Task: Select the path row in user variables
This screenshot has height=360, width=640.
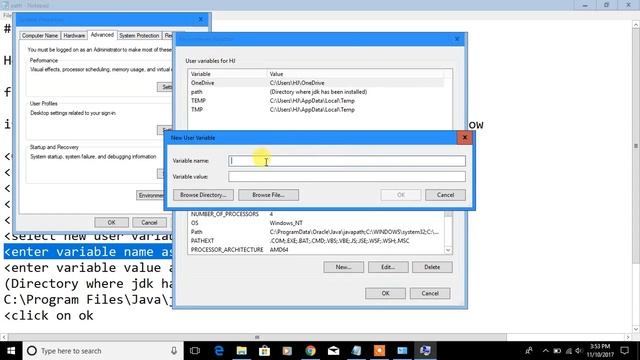Action: click(316, 92)
